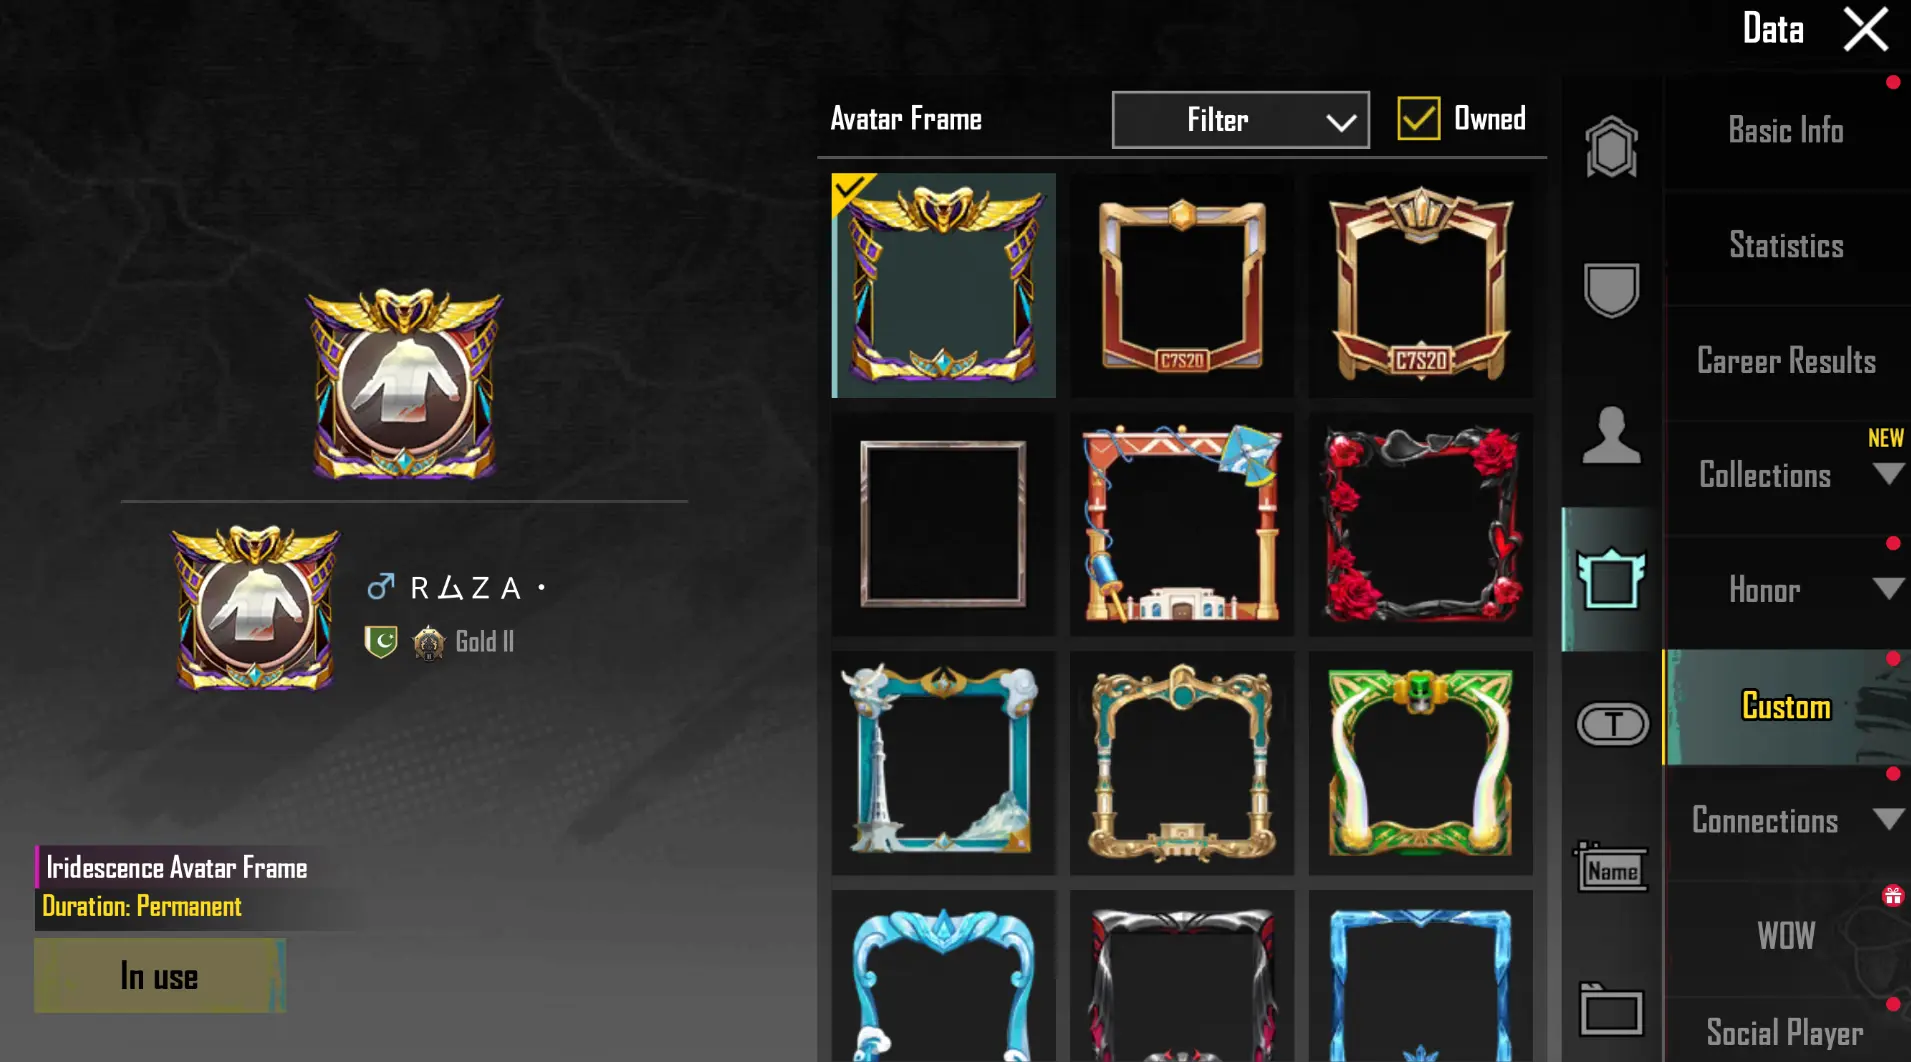Open the Filter dropdown
Viewport: 1911px width, 1062px height.
point(1240,120)
